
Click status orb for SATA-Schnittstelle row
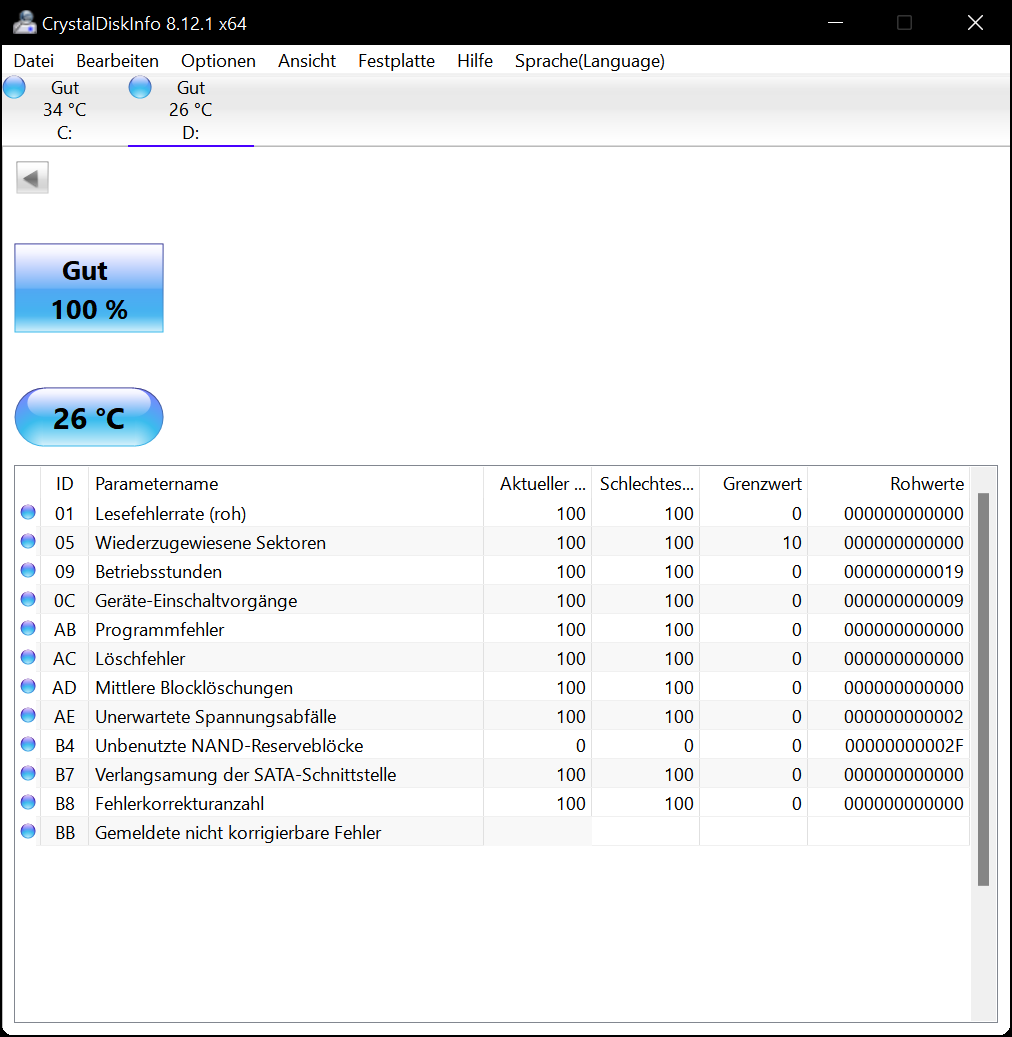click(x=28, y=774)
